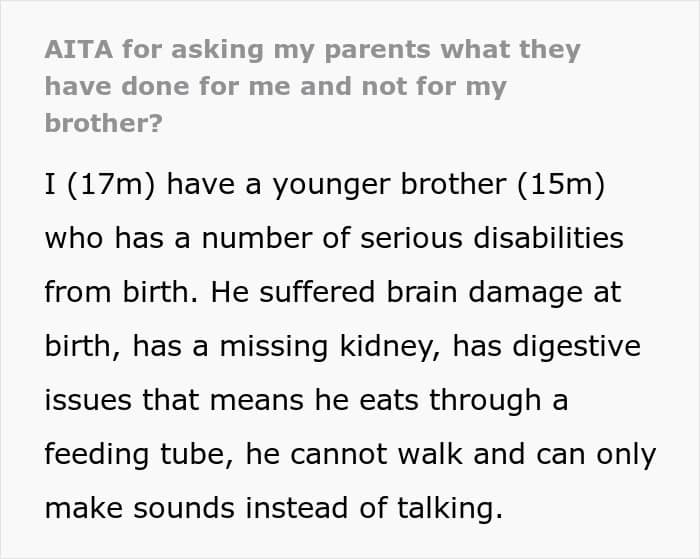The image size is (700, 559).
Task: Click "He suffered" sentence start
Action: [x=293, y=292]
